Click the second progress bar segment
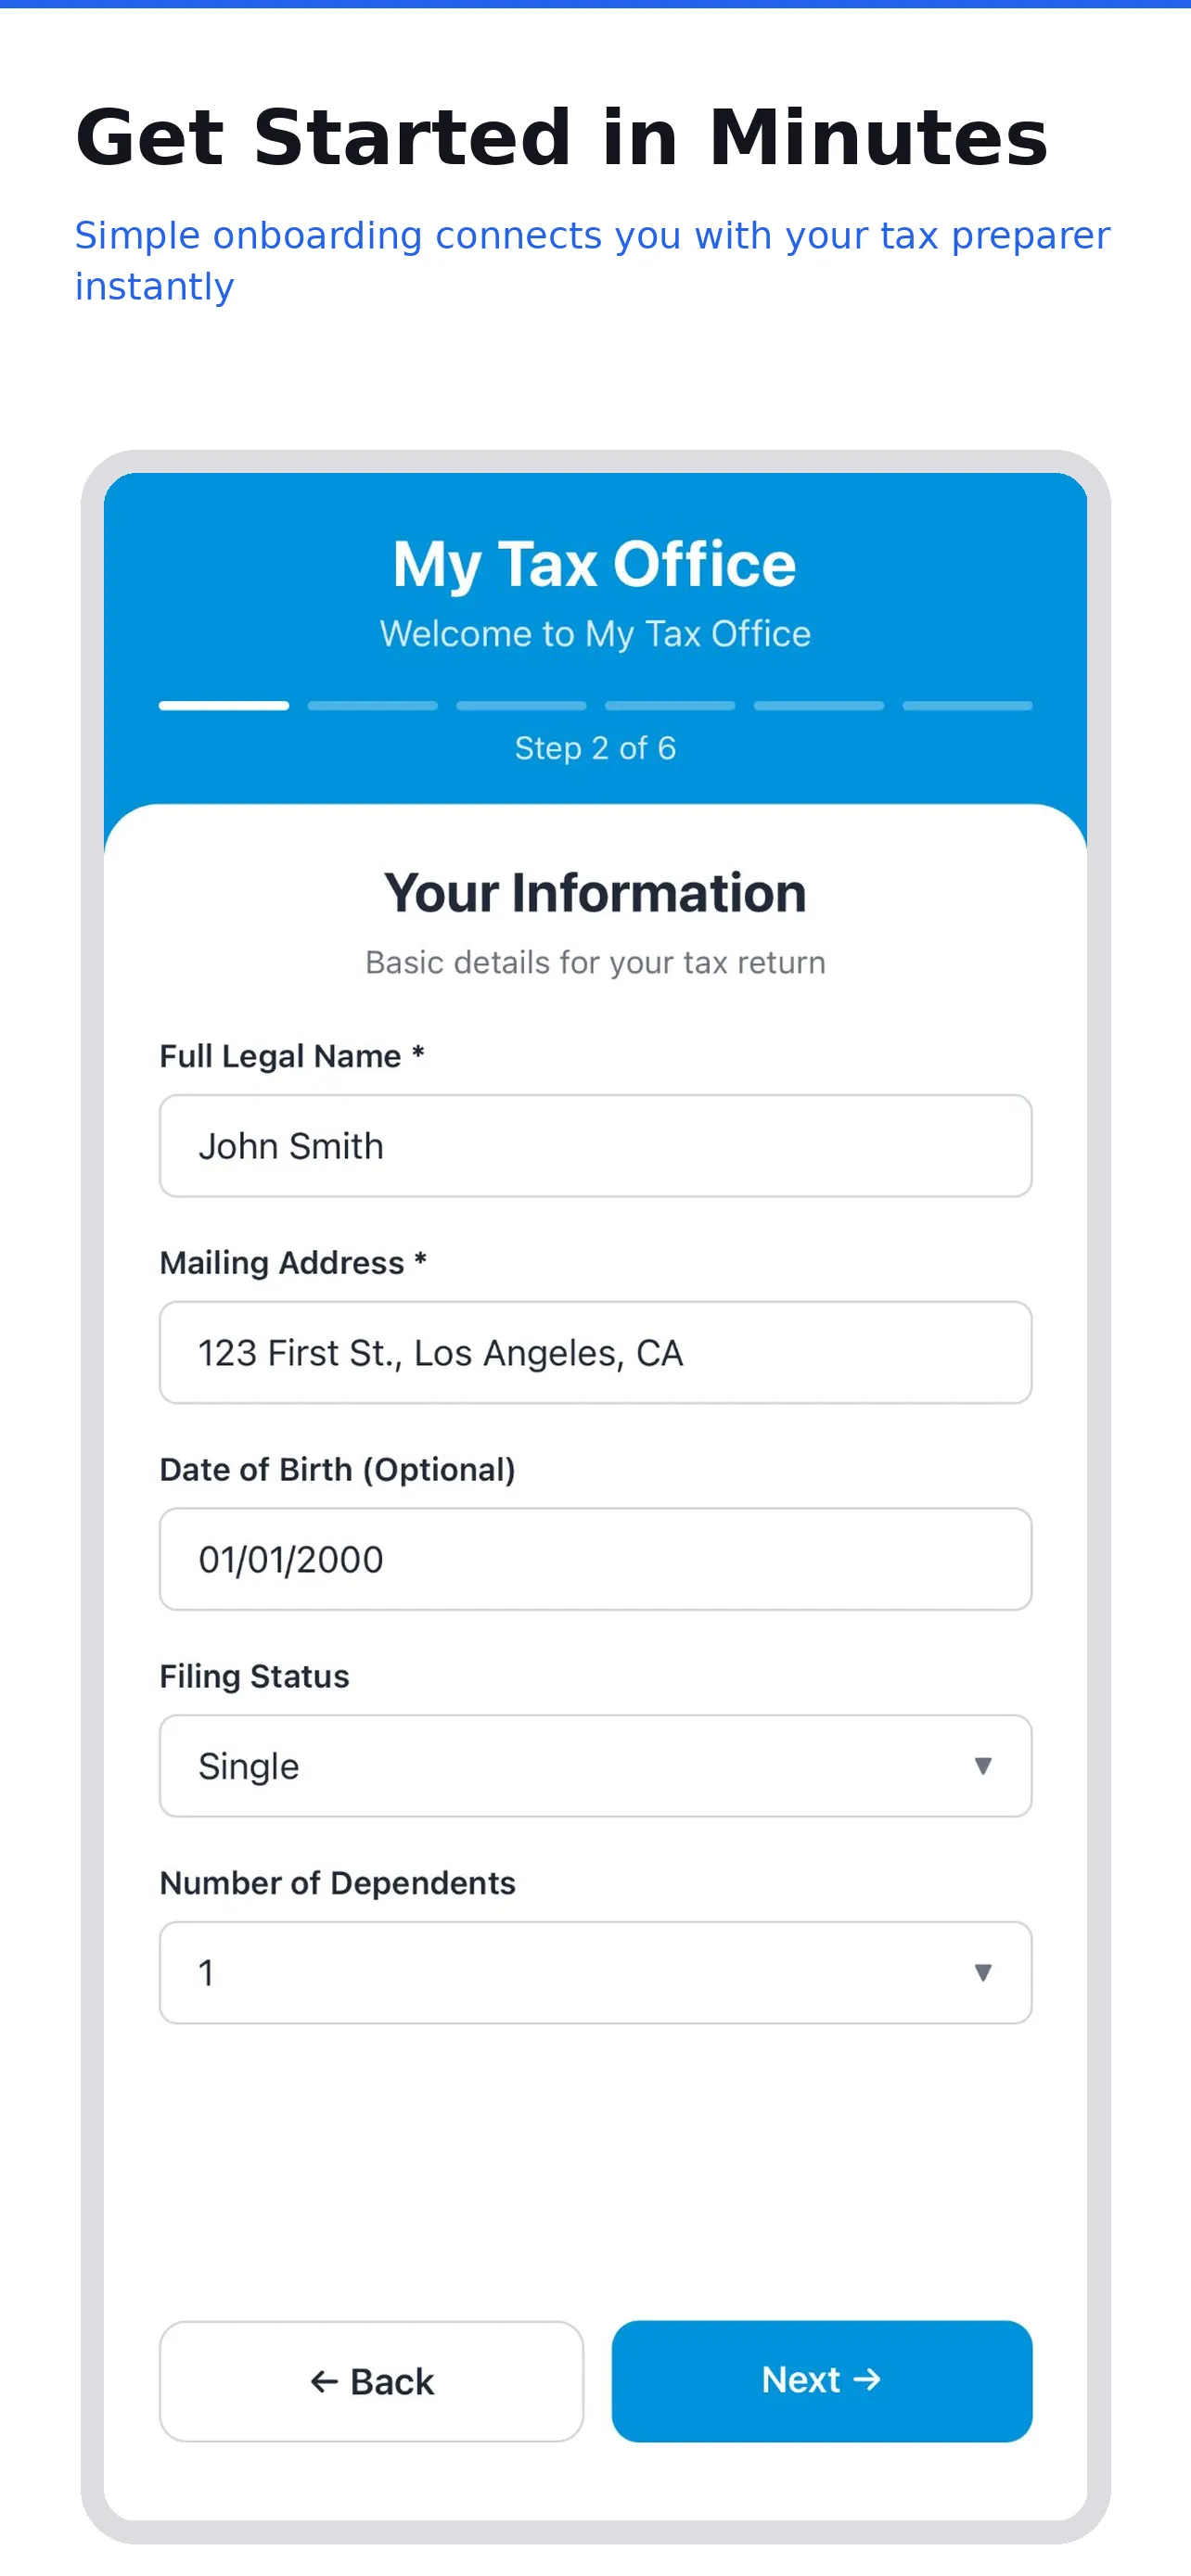 click(373, 705)
